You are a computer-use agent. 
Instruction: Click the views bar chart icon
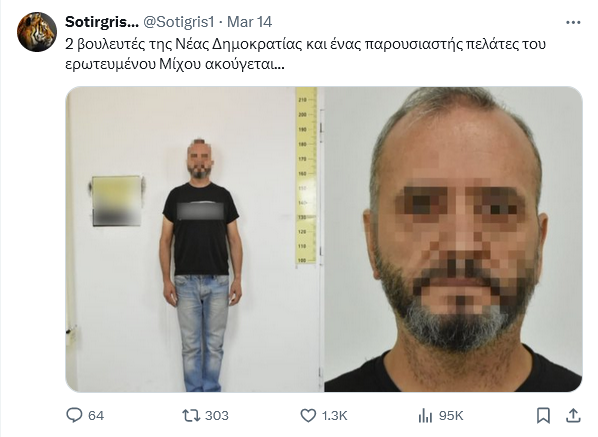tap(425, 415)
